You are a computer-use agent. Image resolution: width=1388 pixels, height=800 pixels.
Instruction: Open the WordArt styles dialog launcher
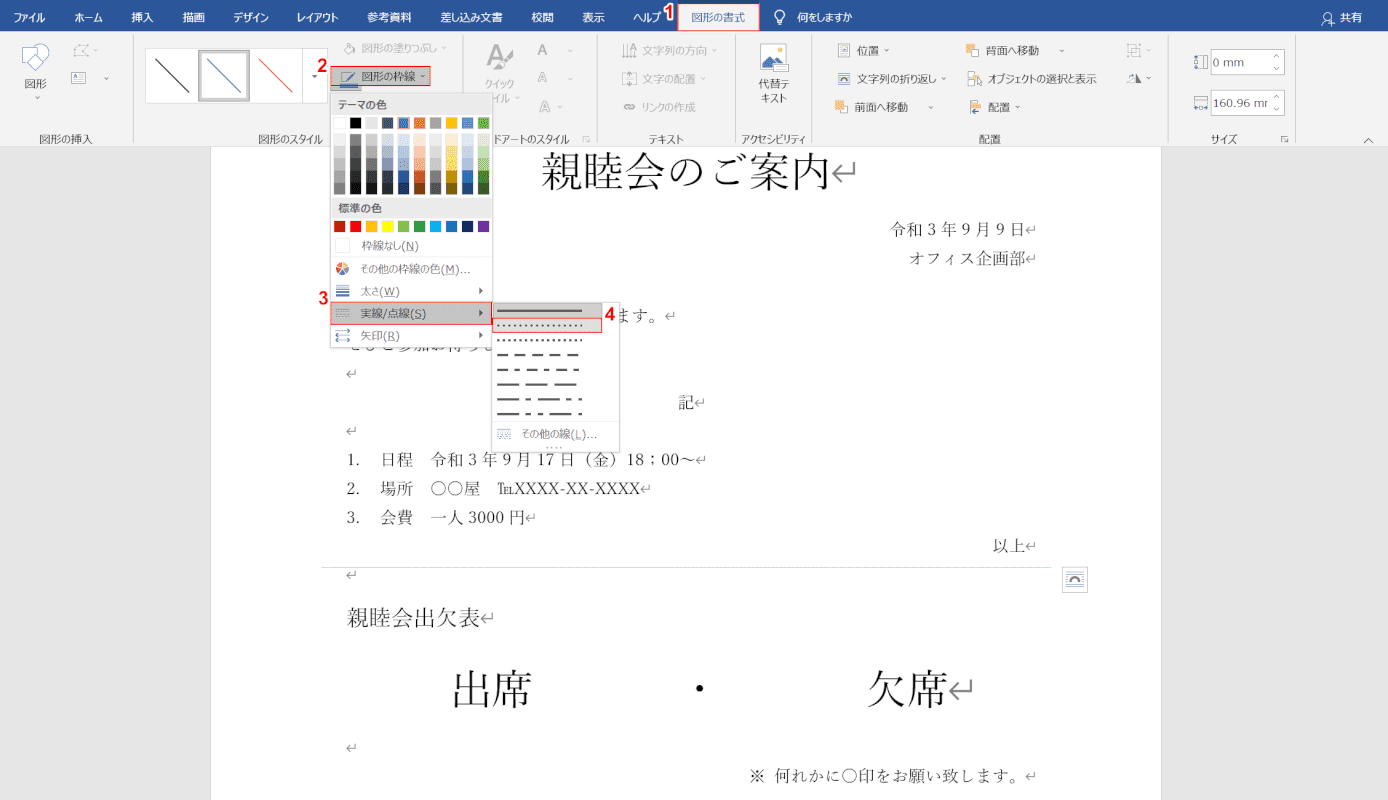(x=586, y=140)
